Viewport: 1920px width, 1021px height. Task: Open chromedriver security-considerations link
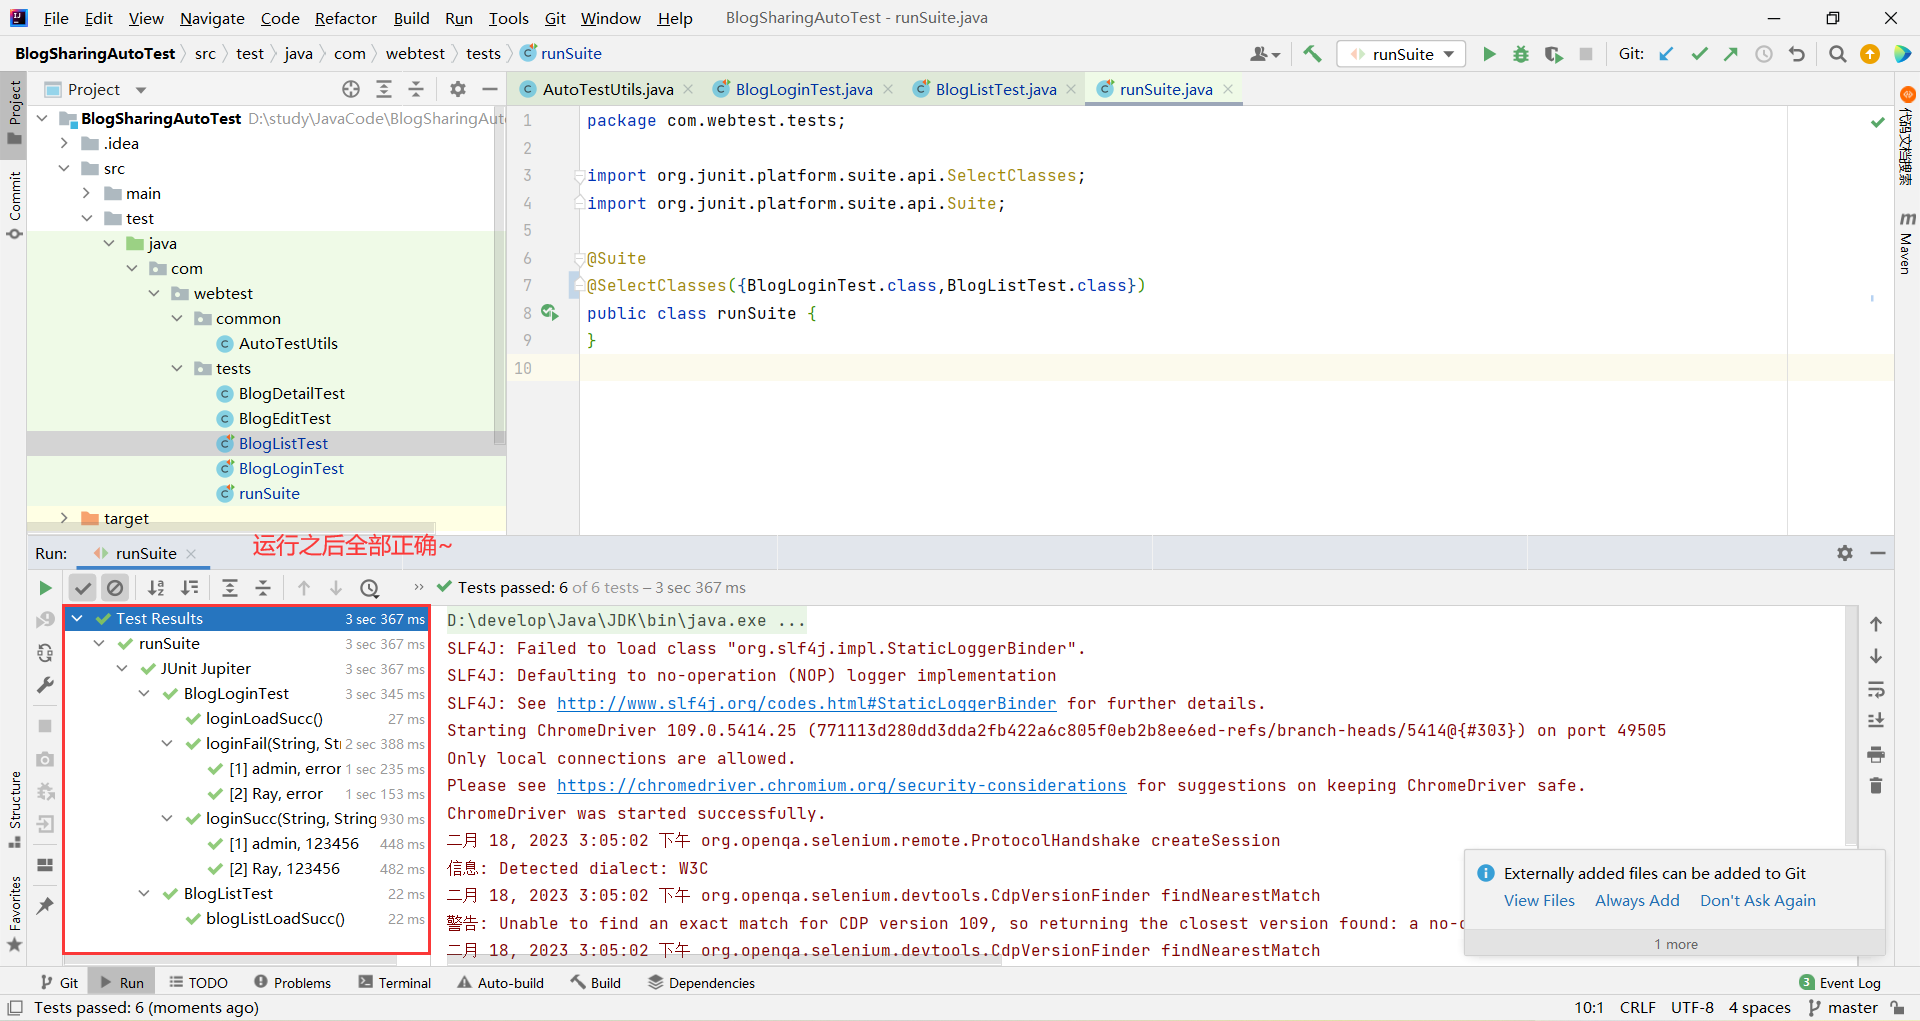tap(841, 786)
